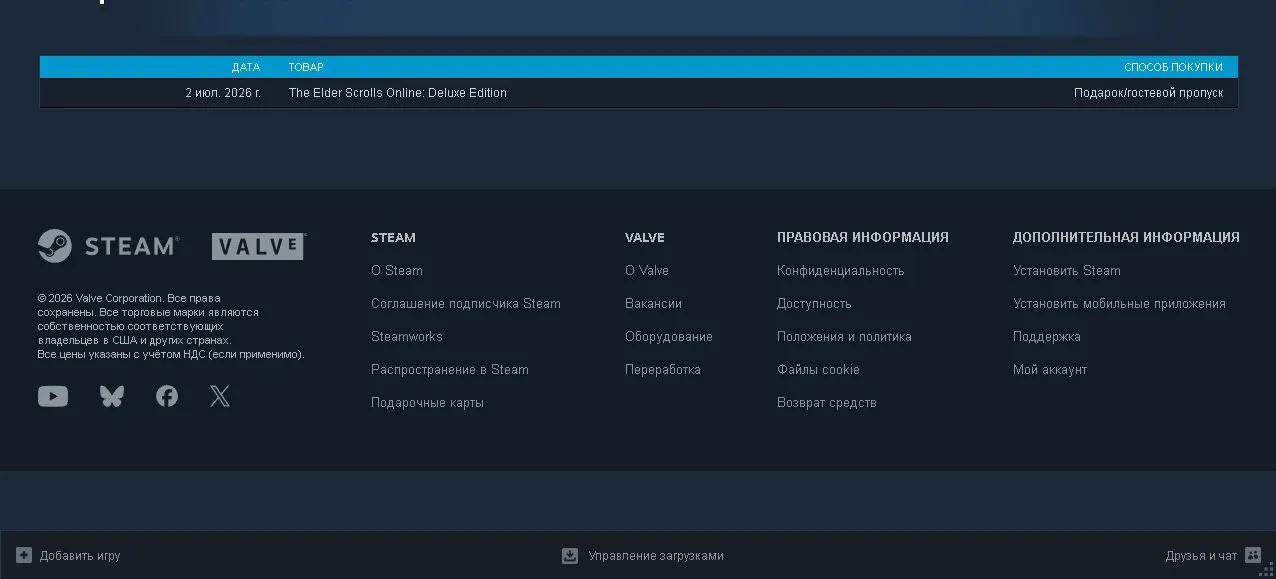Open the Мой аккаунт link
Screen dimensions: 1276x579
coord(1050,369)
